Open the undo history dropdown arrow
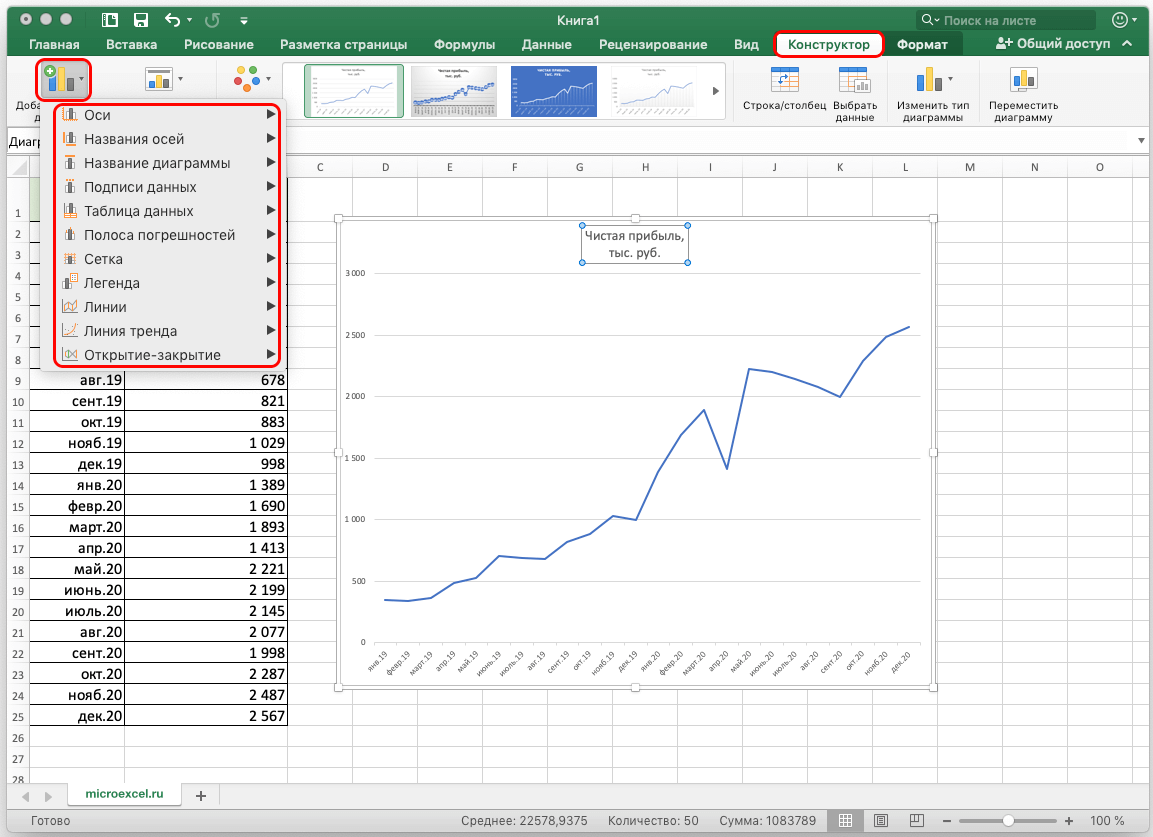Image resolution: width=1153 pixels, height=837 pixels. (x=189, y=21)
